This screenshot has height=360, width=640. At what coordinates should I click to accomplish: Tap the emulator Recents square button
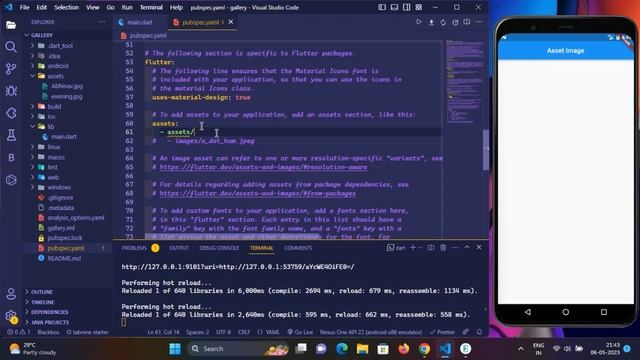tap(604, 312)
